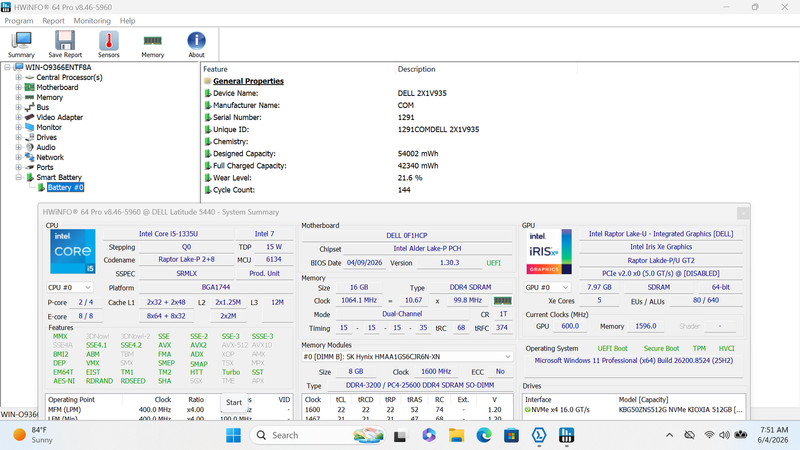Expand the Bus tree node
Screen dimensions: 800x450
click(18, 107)
